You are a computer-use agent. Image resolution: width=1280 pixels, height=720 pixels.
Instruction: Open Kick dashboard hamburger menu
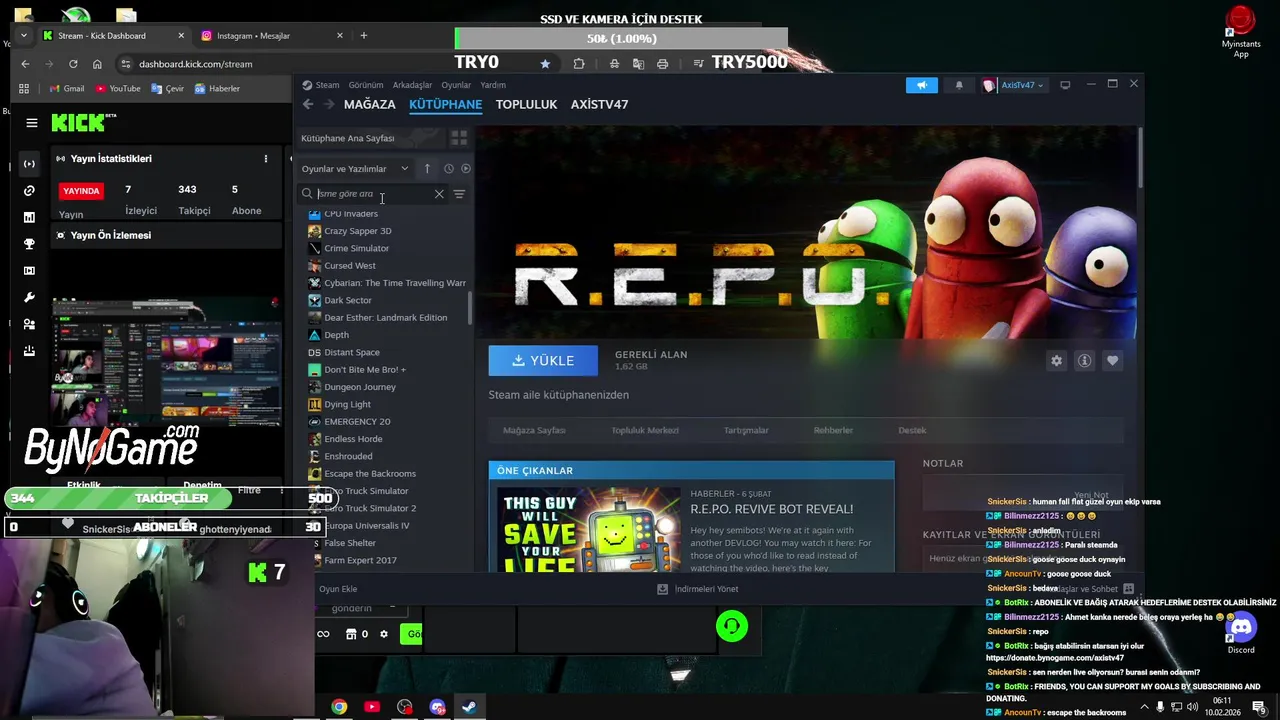32,123
